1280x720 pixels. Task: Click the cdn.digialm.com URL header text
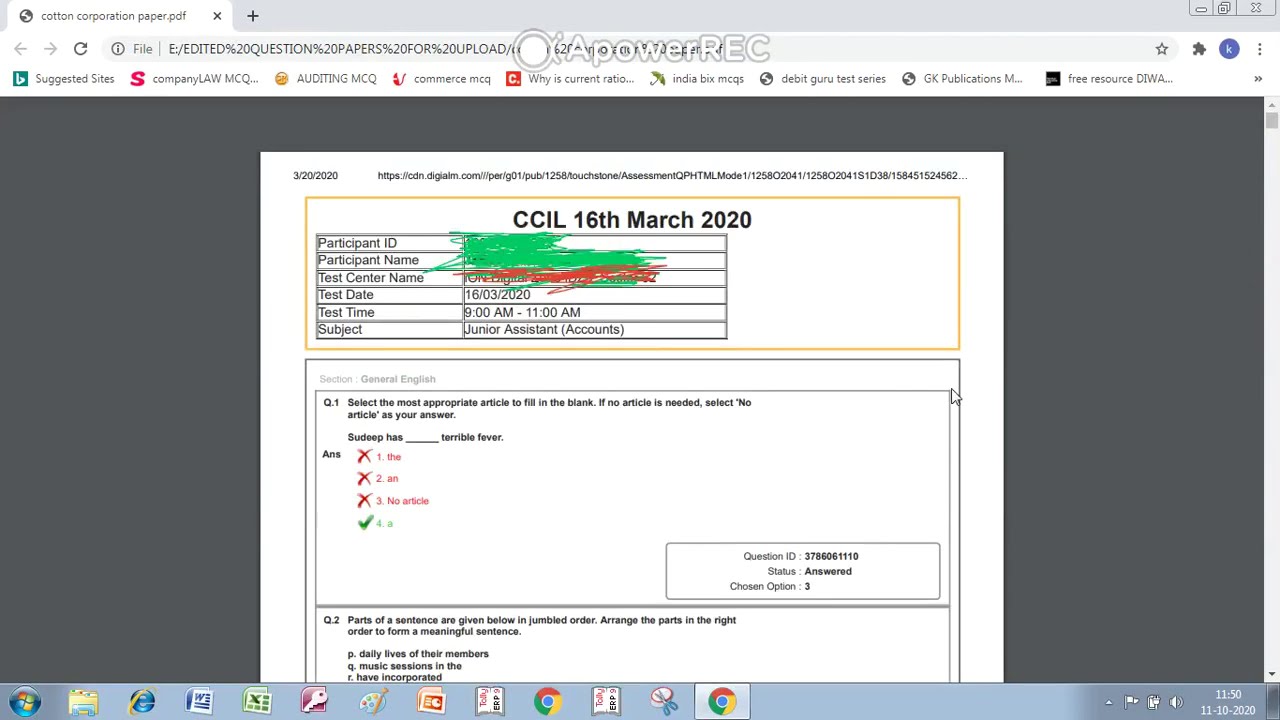[x=672, y=175]
